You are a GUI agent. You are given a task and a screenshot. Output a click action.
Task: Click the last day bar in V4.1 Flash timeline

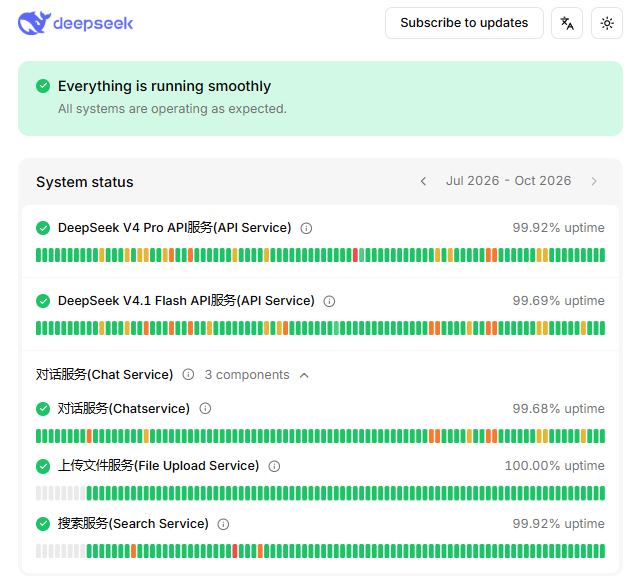(x=602, y=328)
